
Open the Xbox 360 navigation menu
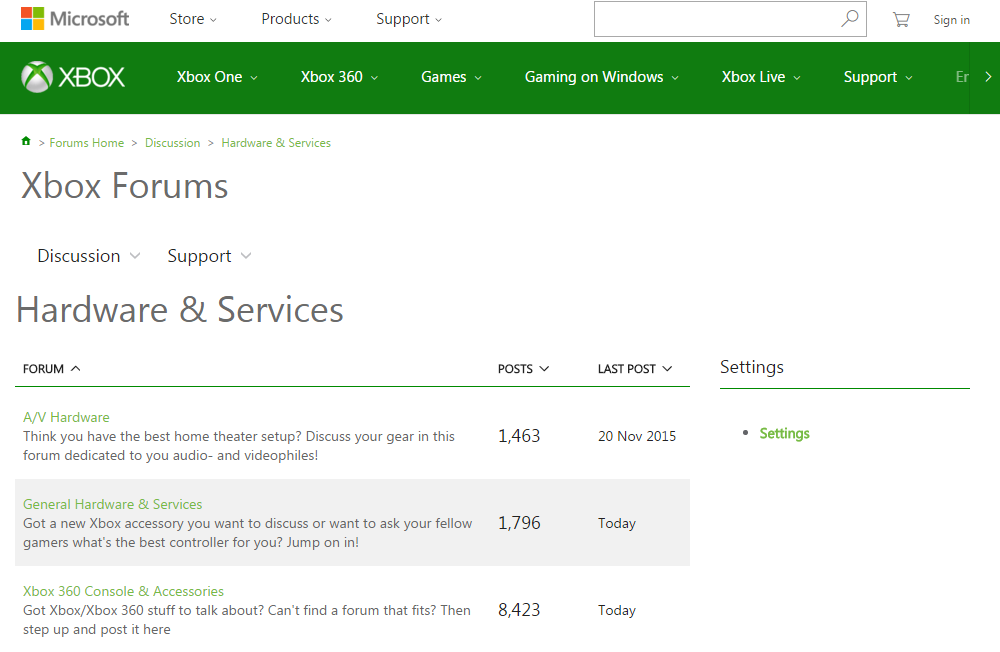[340, 77]
